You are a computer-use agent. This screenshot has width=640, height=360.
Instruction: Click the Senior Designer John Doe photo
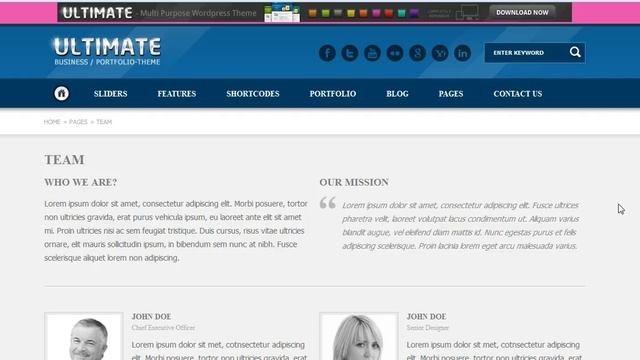tap(359, 336)
